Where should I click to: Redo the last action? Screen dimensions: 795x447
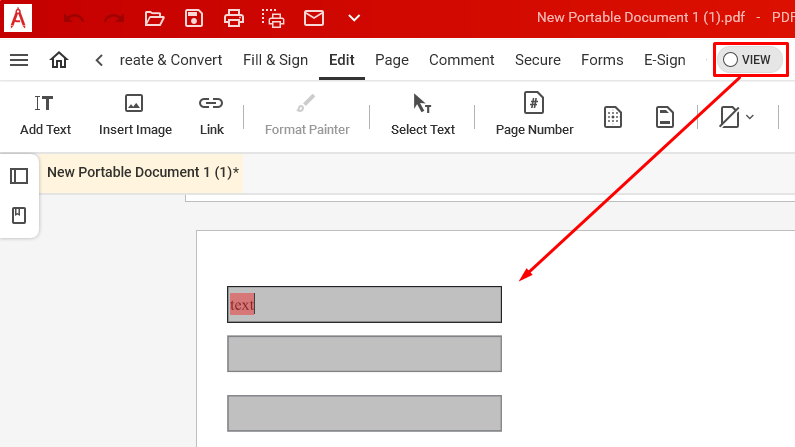click(x=114, y=19)
